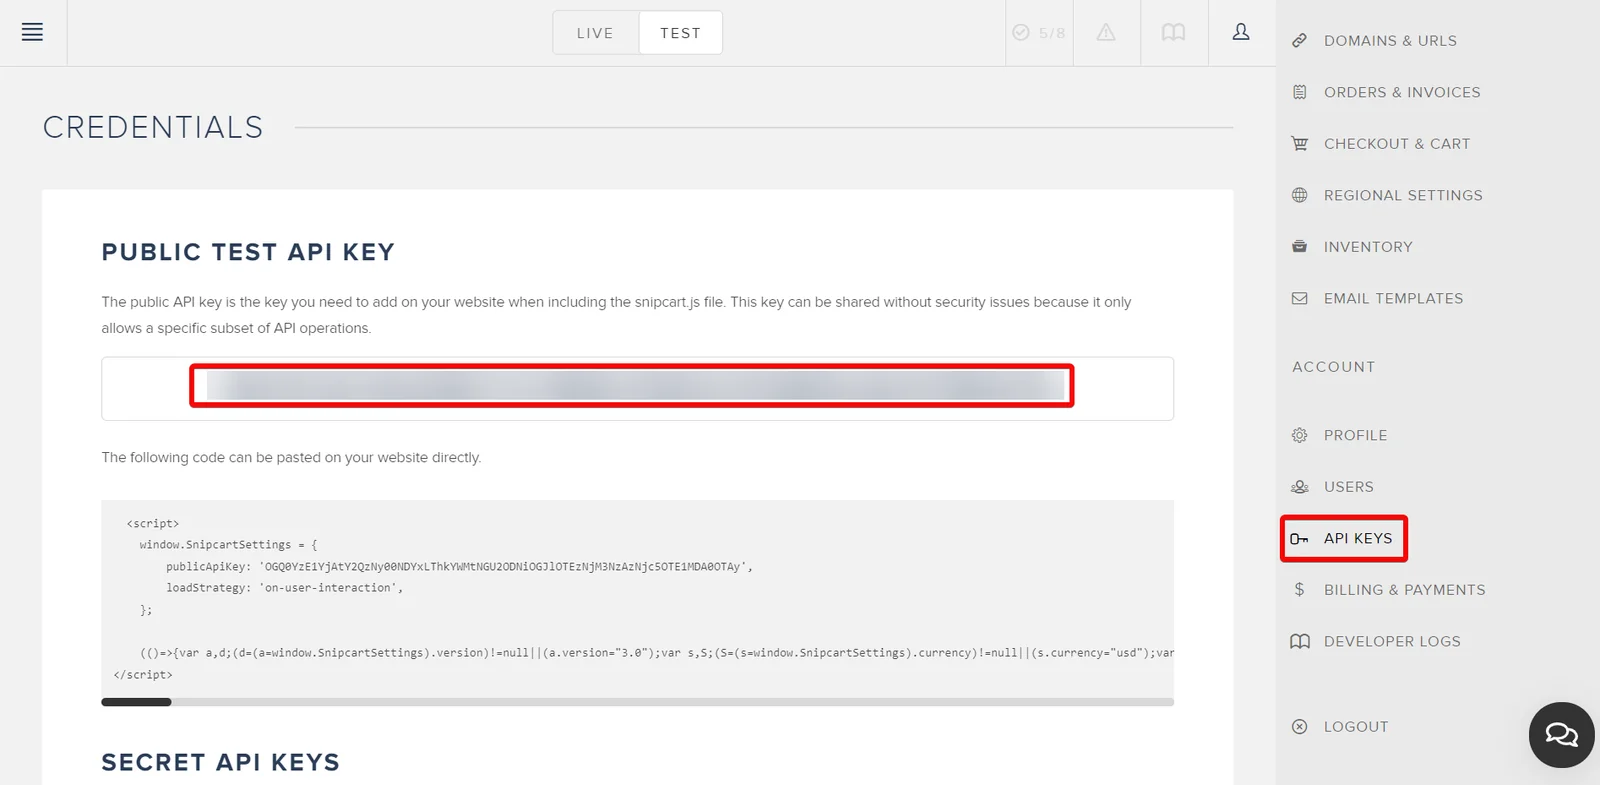Click the public test API key field
This screenshot has height=785, width=1600.
[637, 388]
